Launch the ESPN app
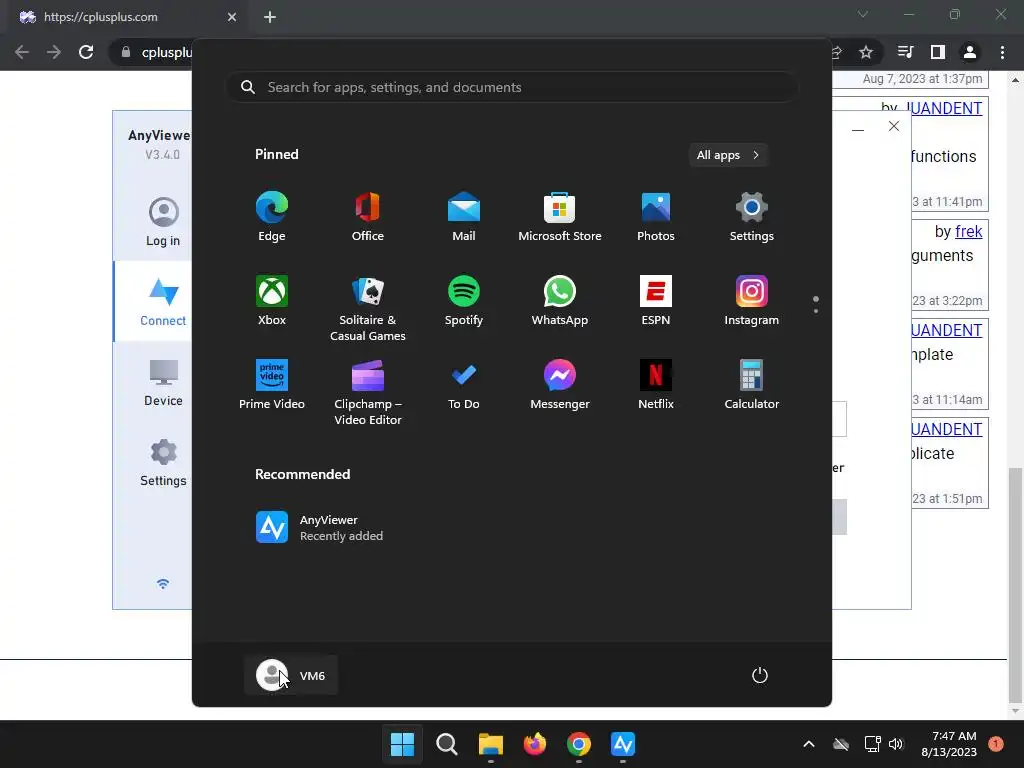Image resolution: width=1024 pixels, height=768 pixels. [x=656, y=301]
